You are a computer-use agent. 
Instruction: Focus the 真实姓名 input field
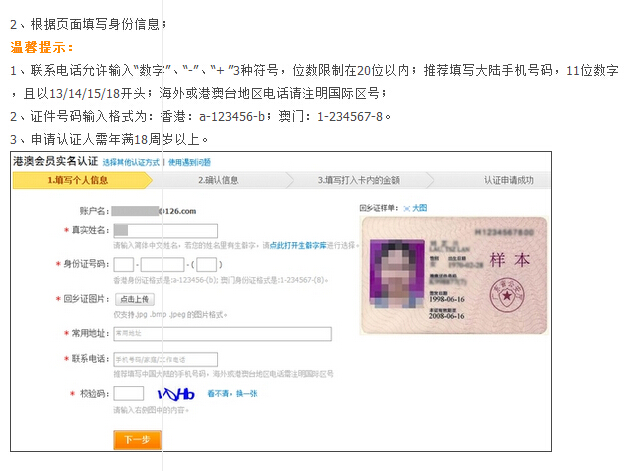pos(165,231)
